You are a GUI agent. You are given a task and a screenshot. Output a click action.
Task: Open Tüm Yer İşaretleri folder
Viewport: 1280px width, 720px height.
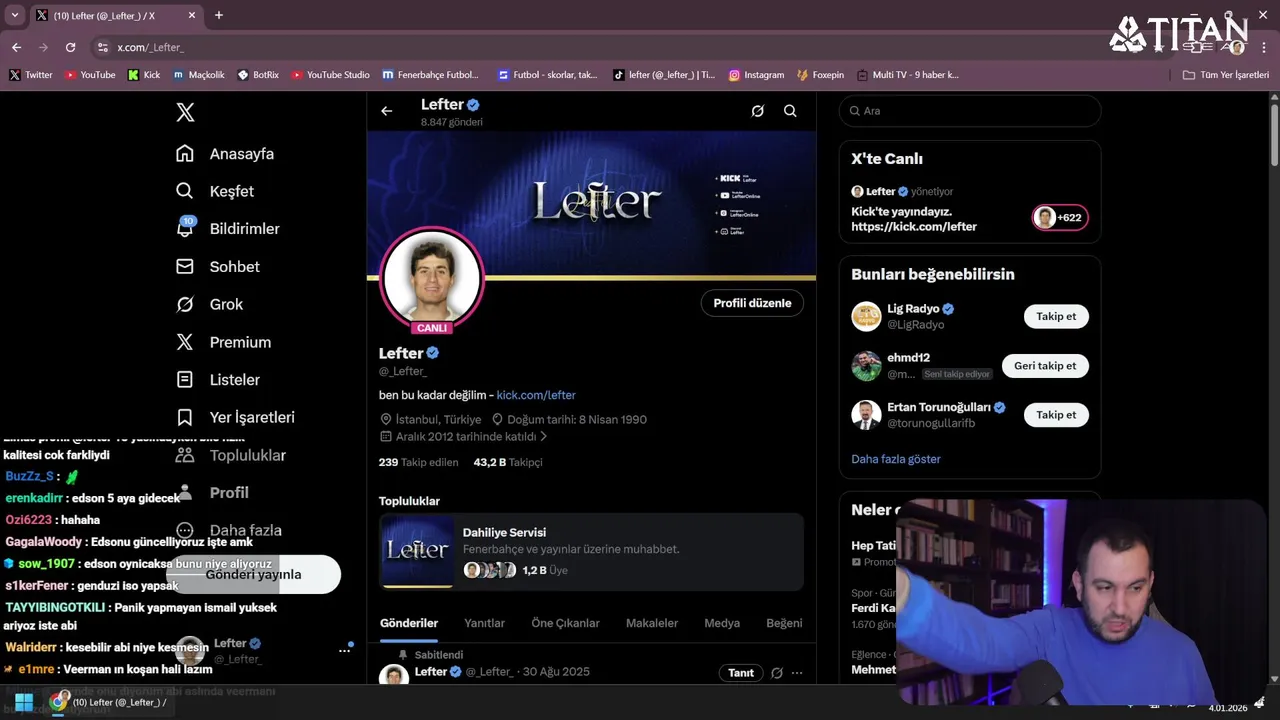click(x=1225, y=75)
